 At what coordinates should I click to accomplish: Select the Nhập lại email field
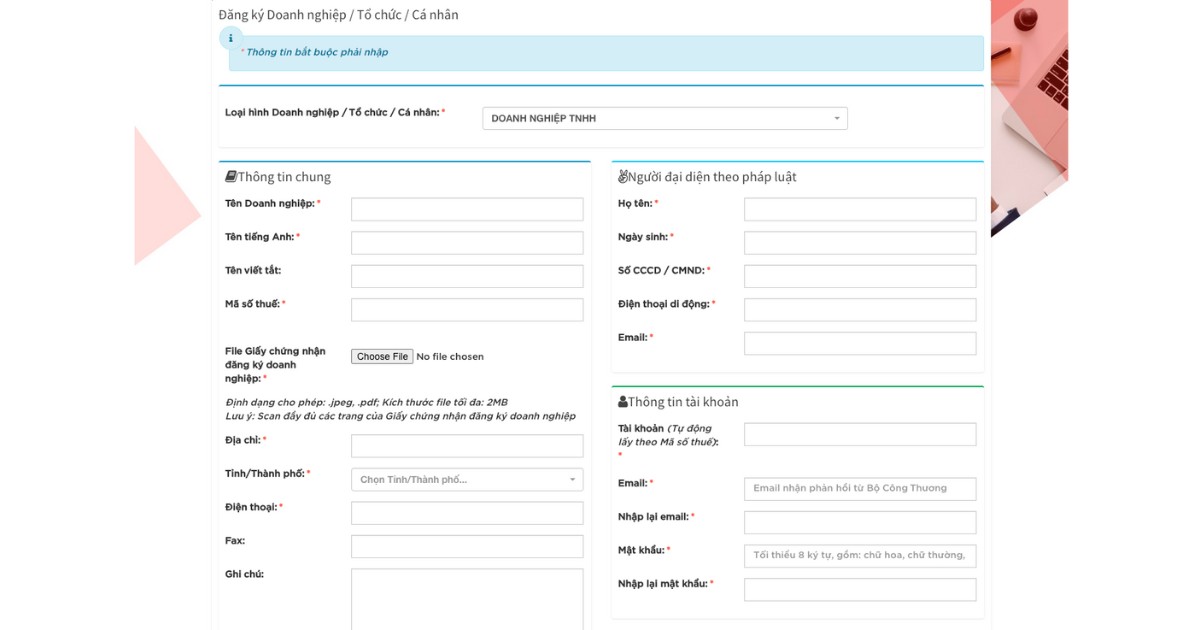pyautogui.click(x=859, y=523)
